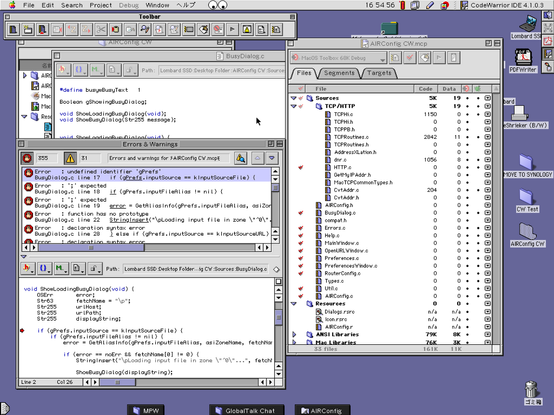Open the functions {} popup in Errors & Warnings source pane
Viewport: 554px width, 415px height.
44,269
